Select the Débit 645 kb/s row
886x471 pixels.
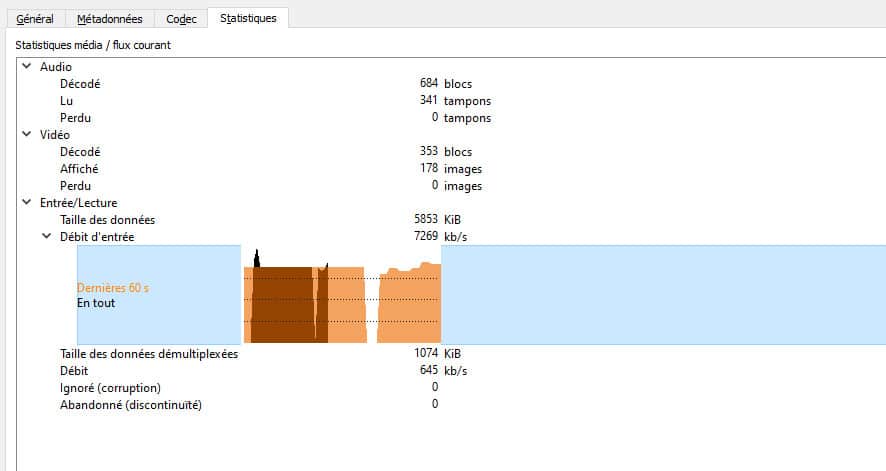tap(74, 370)
